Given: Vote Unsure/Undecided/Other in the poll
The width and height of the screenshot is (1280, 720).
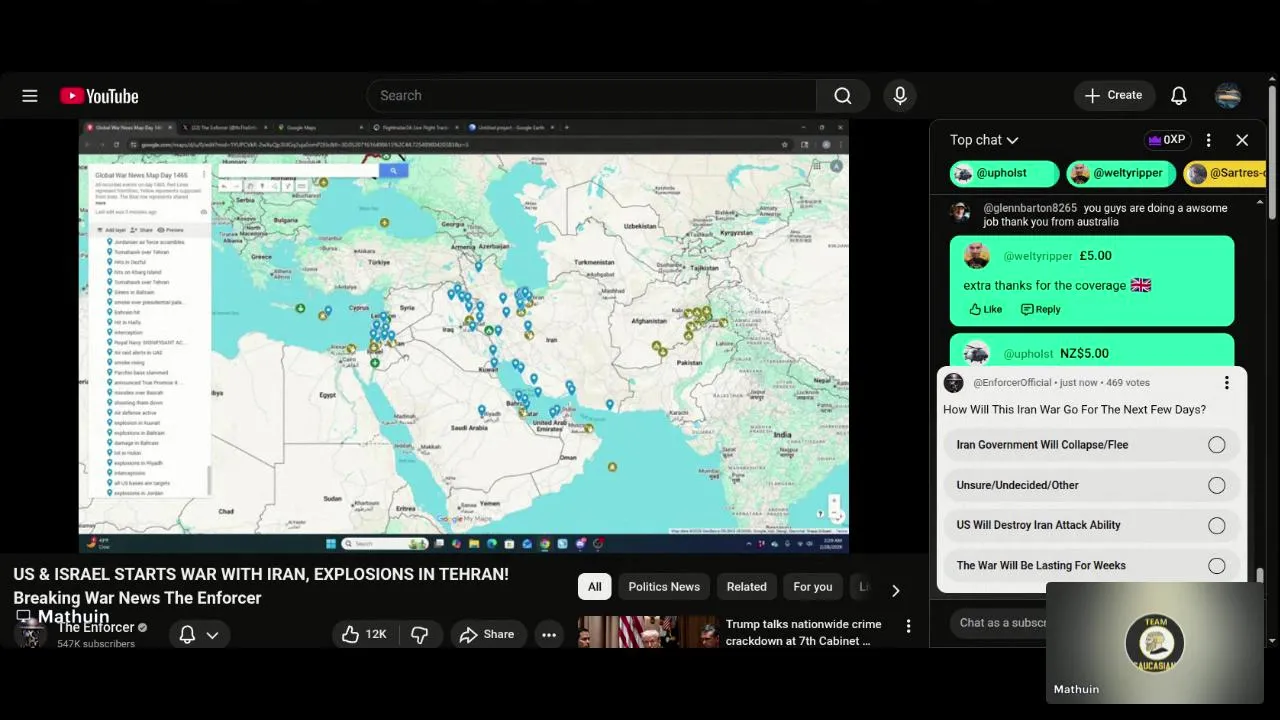Looking at the screenshot, I should (x=1091, y=485).
